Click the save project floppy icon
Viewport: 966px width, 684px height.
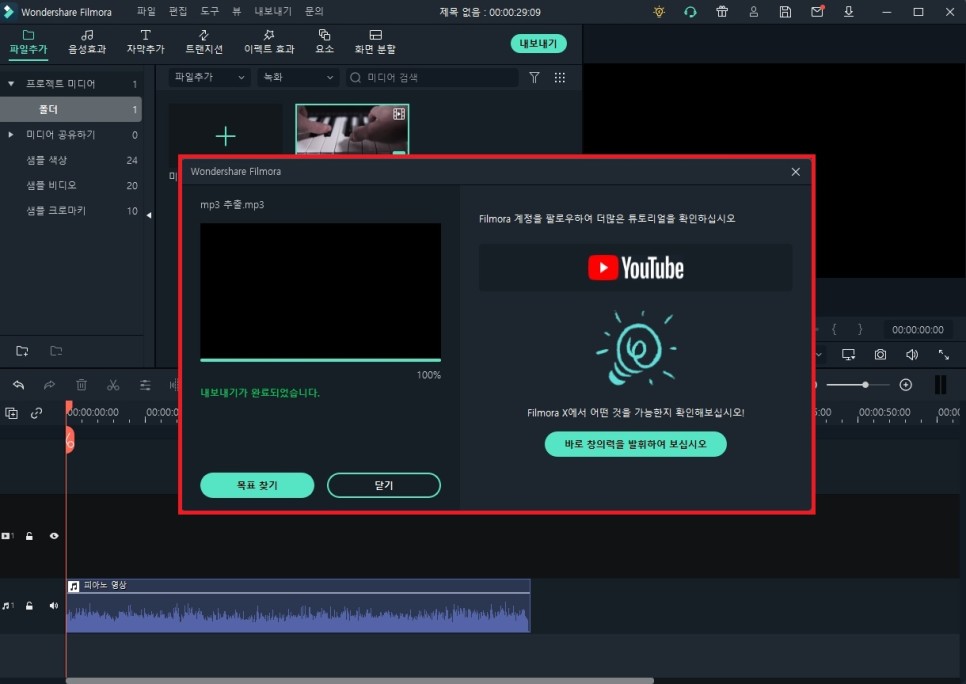click(785, 12)
